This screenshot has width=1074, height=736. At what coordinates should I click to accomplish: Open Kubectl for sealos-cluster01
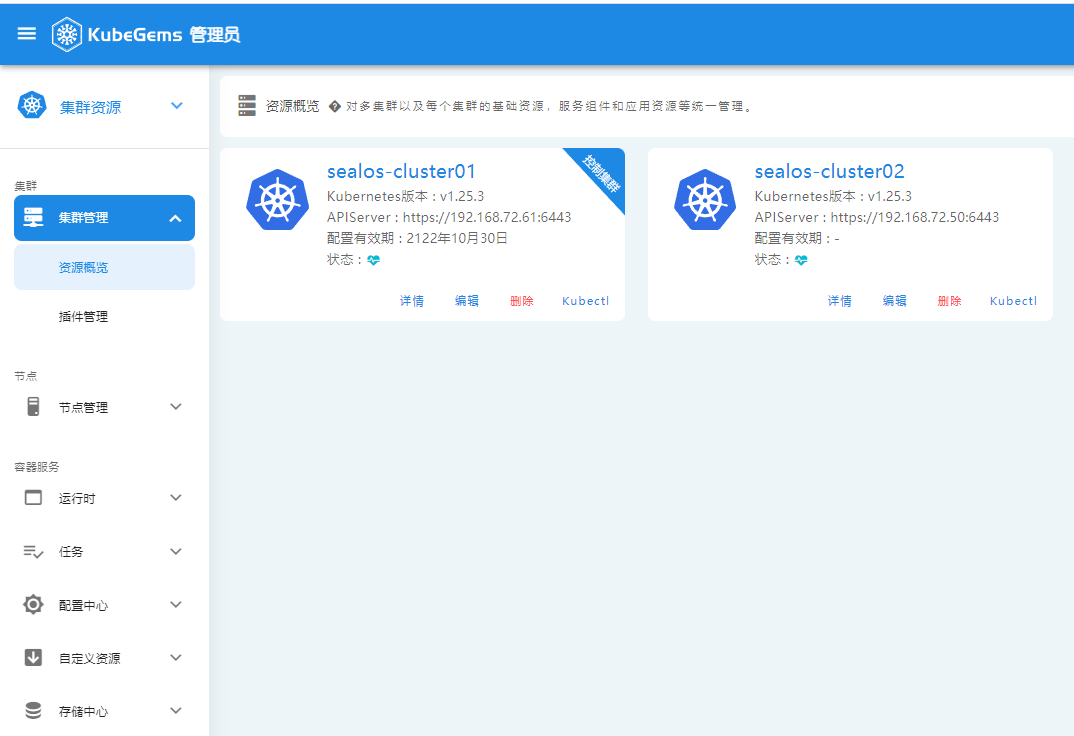point(585,301)
